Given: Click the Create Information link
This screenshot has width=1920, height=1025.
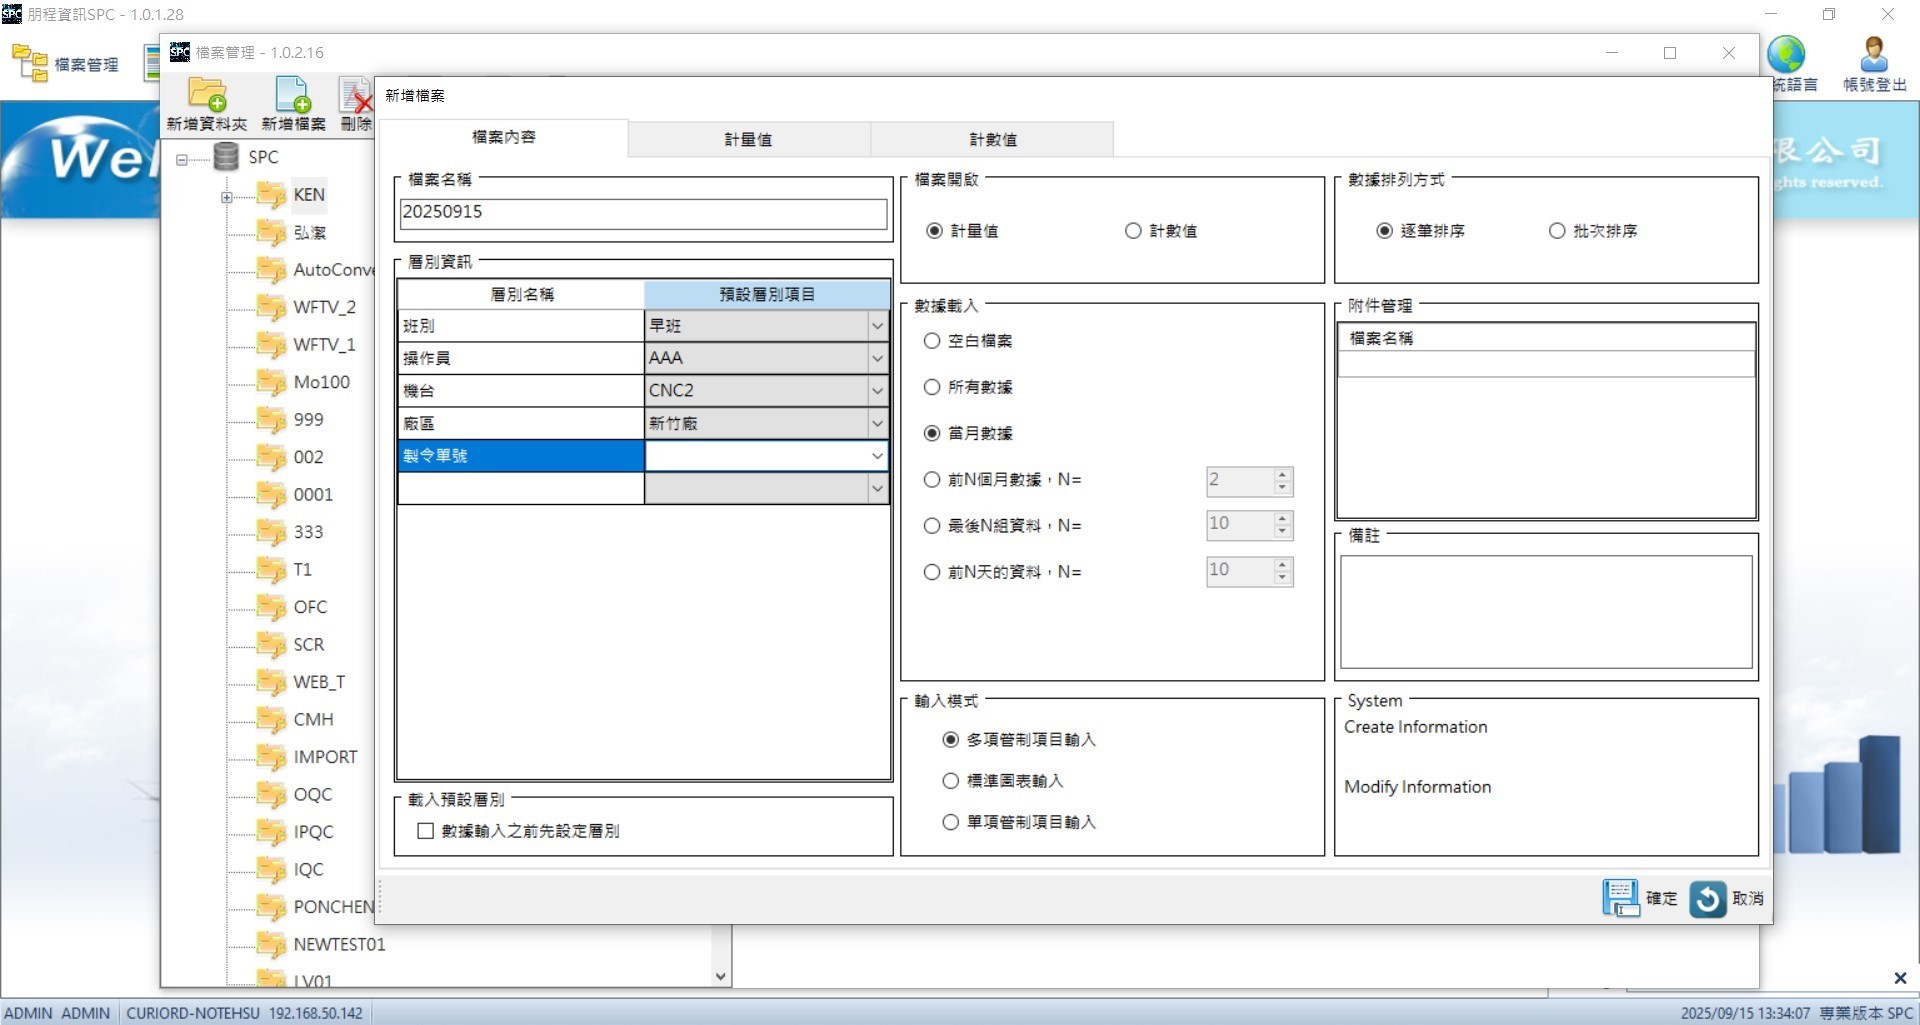Looking at the screenshot, I should click(1415, 727).
